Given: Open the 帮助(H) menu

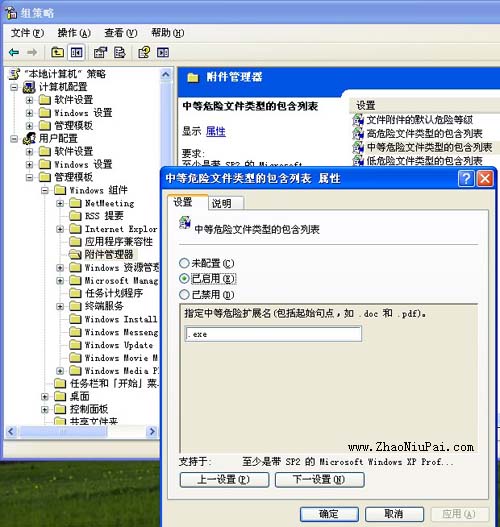Looking at the screenshot, I should coord(167,33).
